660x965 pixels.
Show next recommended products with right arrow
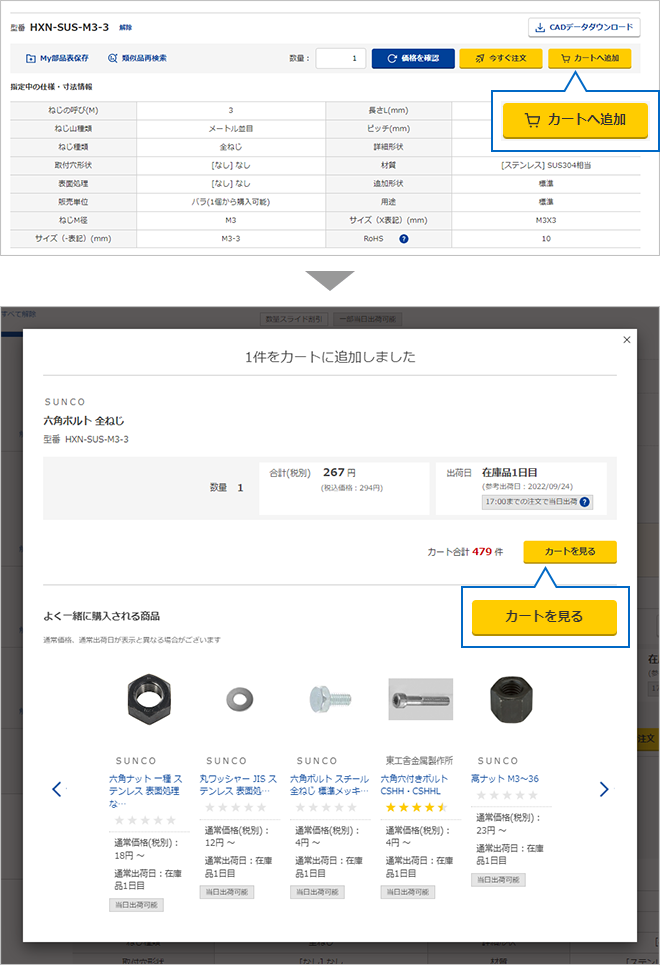click(603, 789)
